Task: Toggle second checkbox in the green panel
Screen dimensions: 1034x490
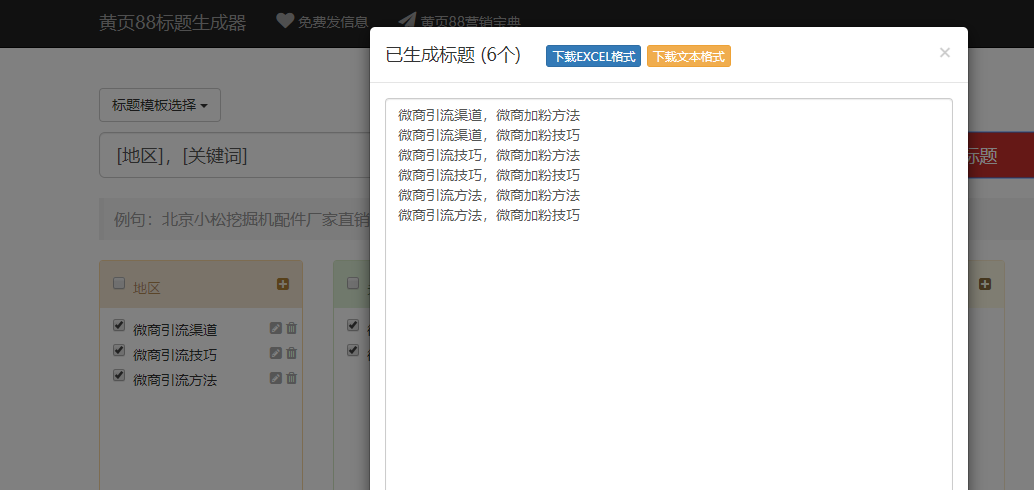Action: (353, 350)
